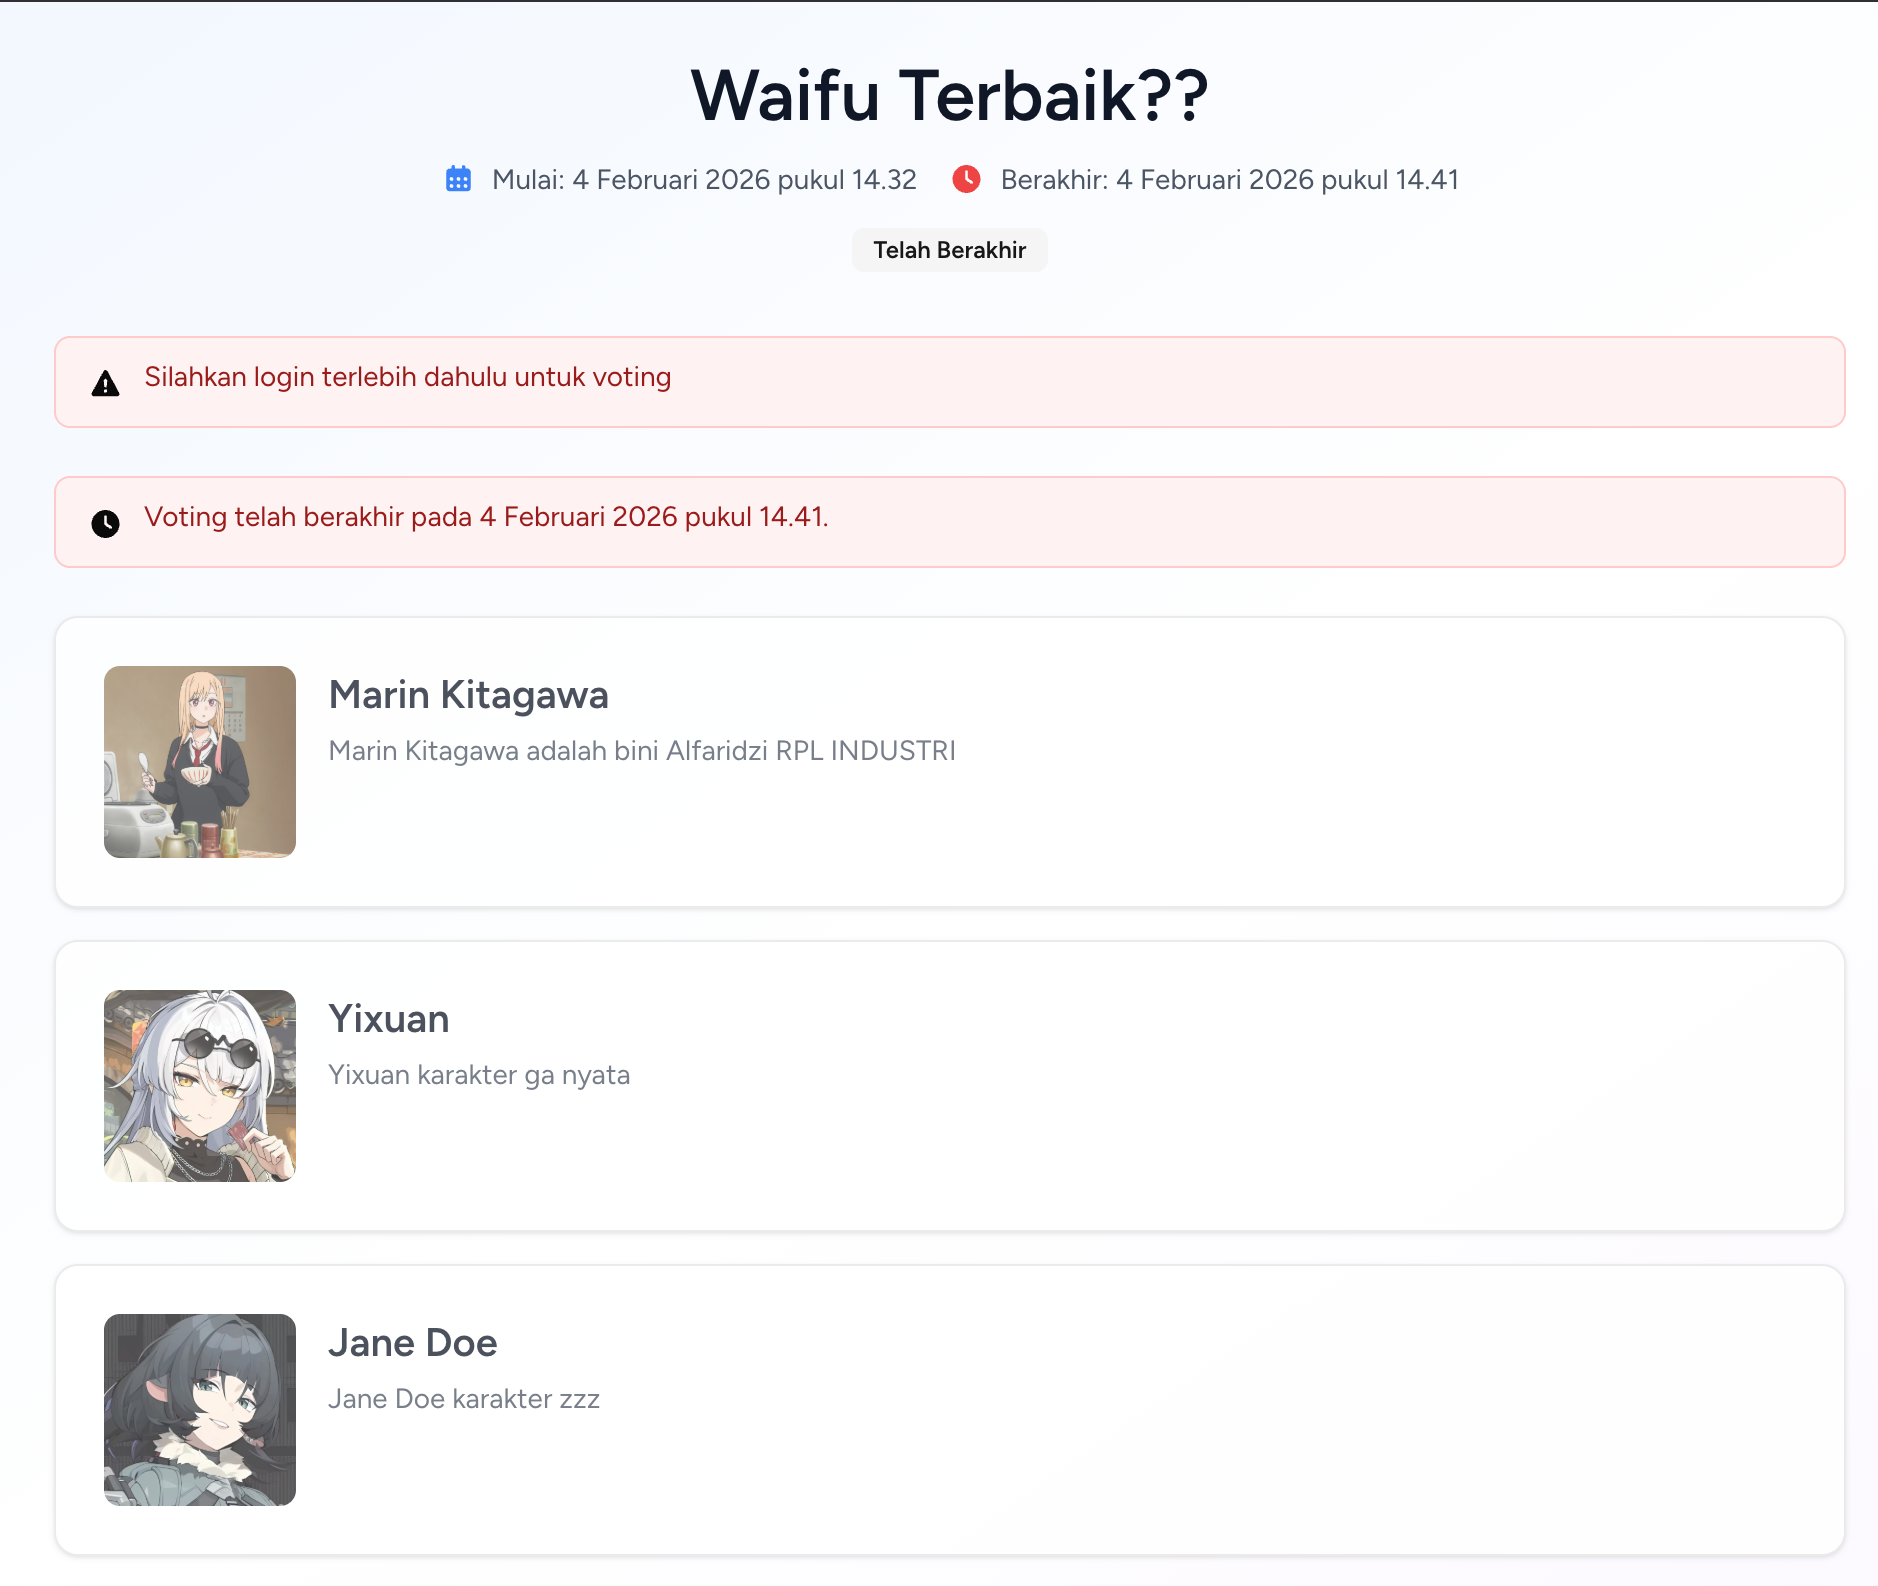The width and height of the screenshot is (1878, 1586).
Task: Click the Voting telah berakhir notice text
Action: [x=487, y=517]
